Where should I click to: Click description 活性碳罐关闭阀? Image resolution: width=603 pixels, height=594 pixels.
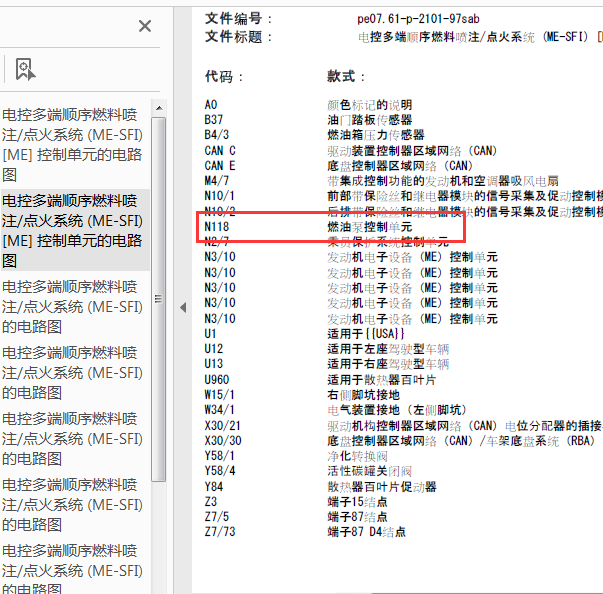(370, 471)
